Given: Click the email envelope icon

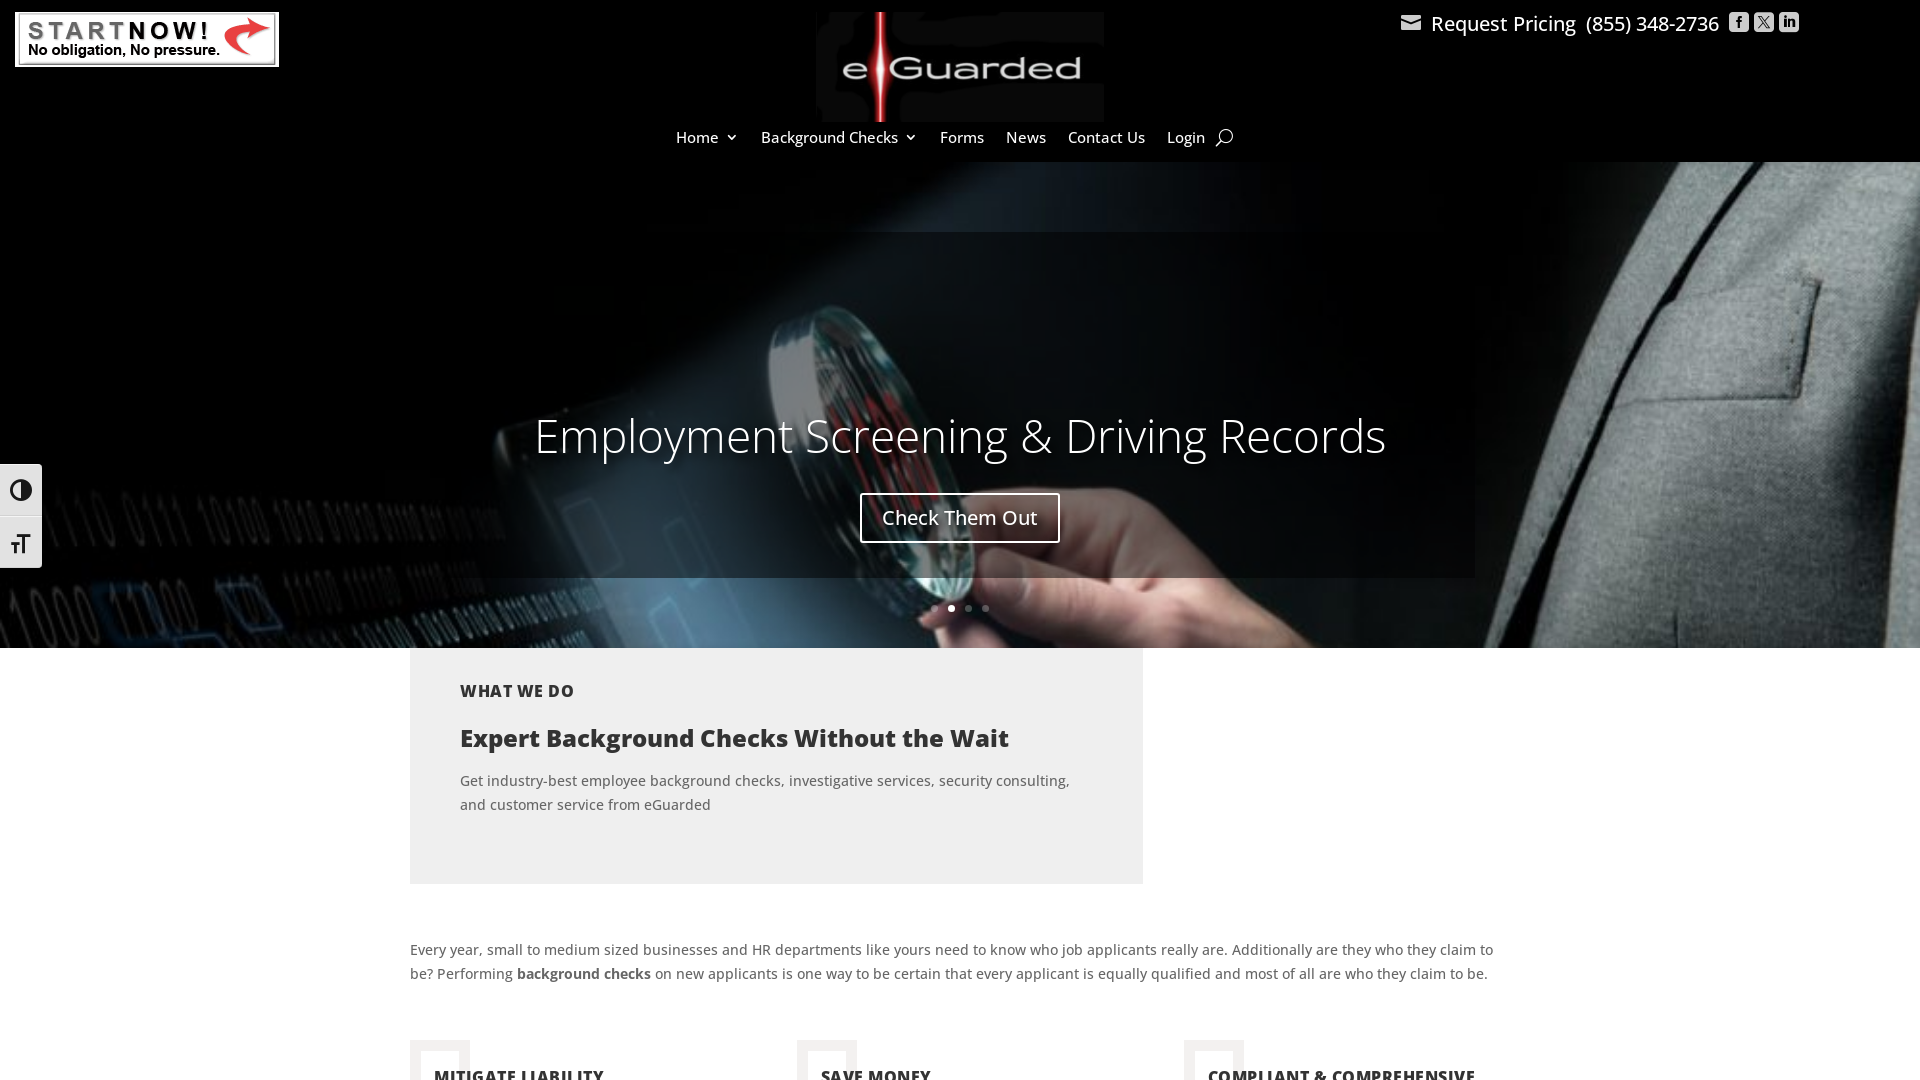Looking at the screenshot, I should (1410, 22).
